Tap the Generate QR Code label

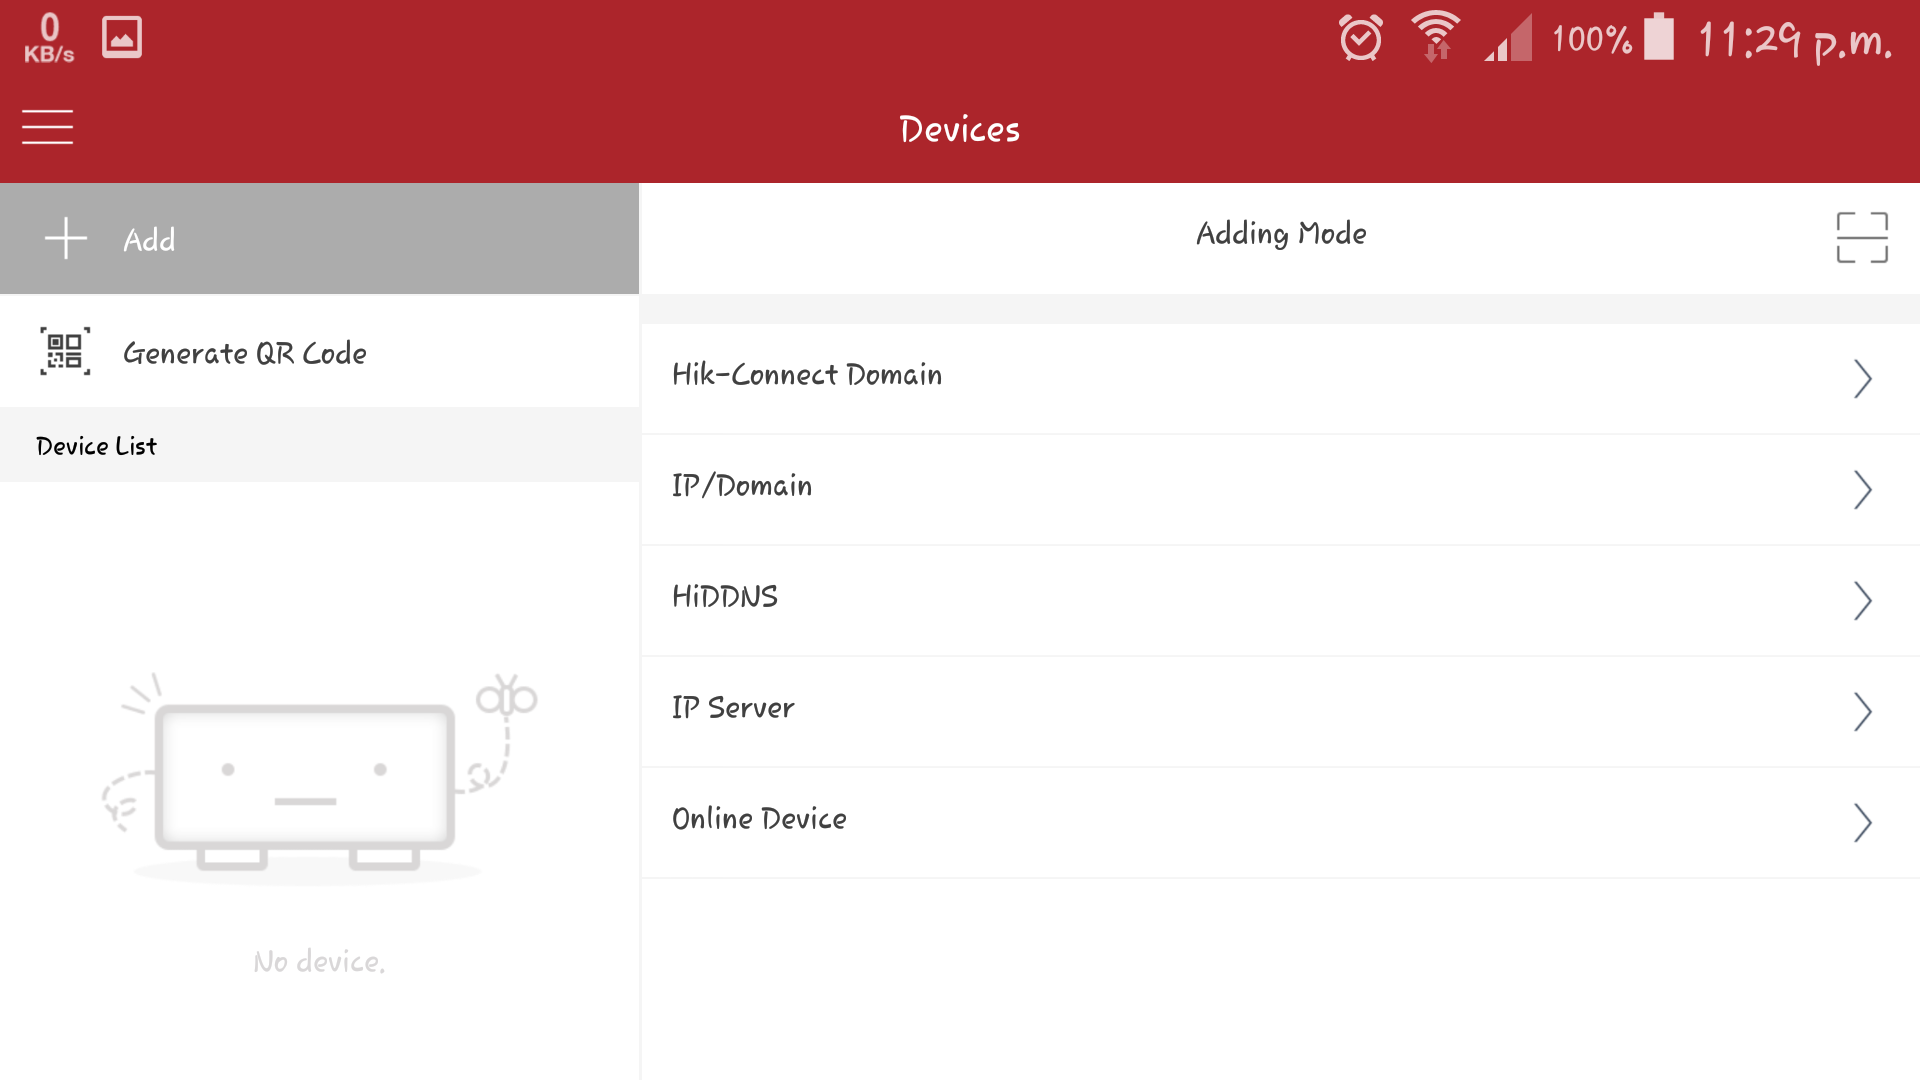245,353
